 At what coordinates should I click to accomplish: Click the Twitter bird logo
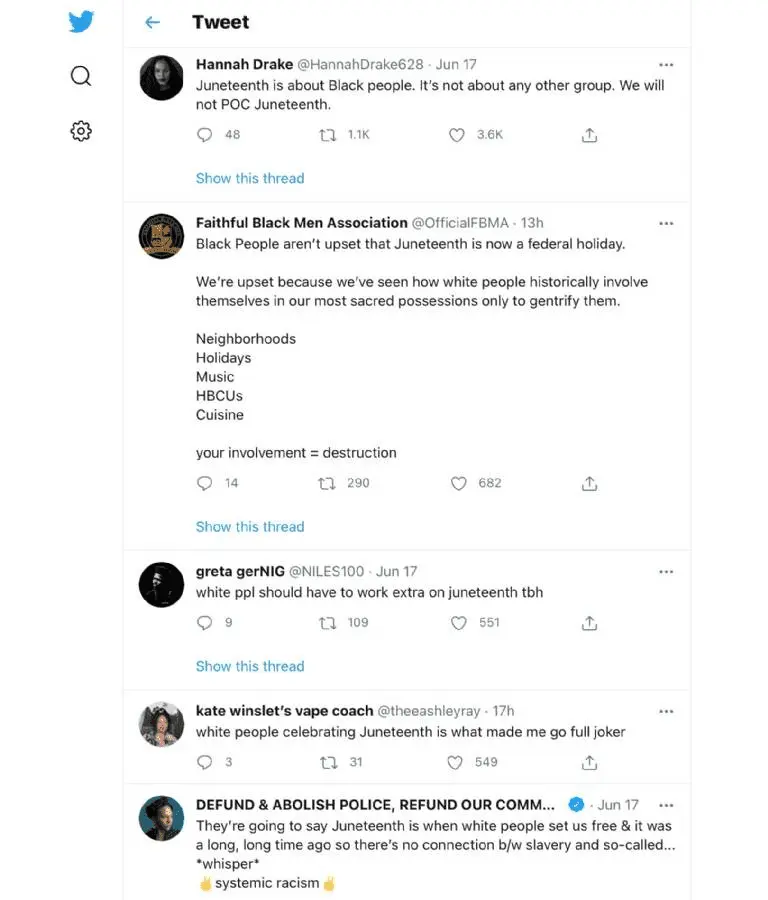click(81, 21)
